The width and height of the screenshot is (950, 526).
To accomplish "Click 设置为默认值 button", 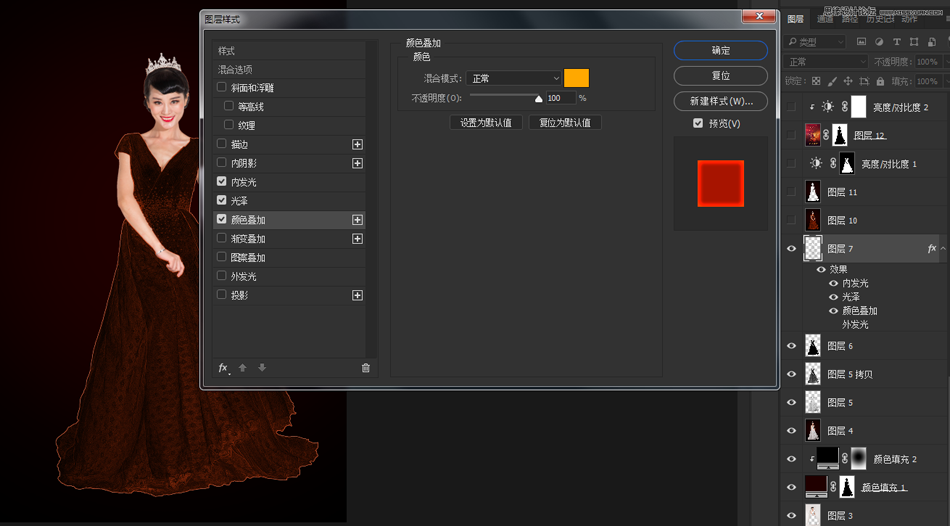I will pyautogui.click(x=486, y=122).
